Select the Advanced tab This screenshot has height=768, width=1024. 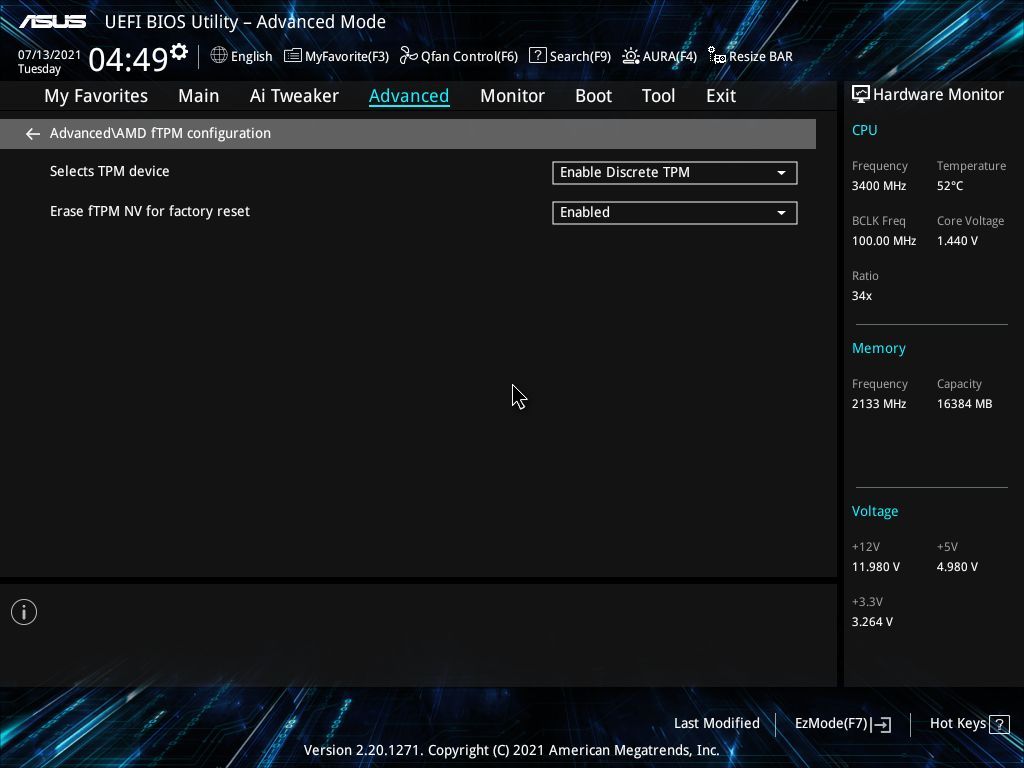(x=409, y=96)
